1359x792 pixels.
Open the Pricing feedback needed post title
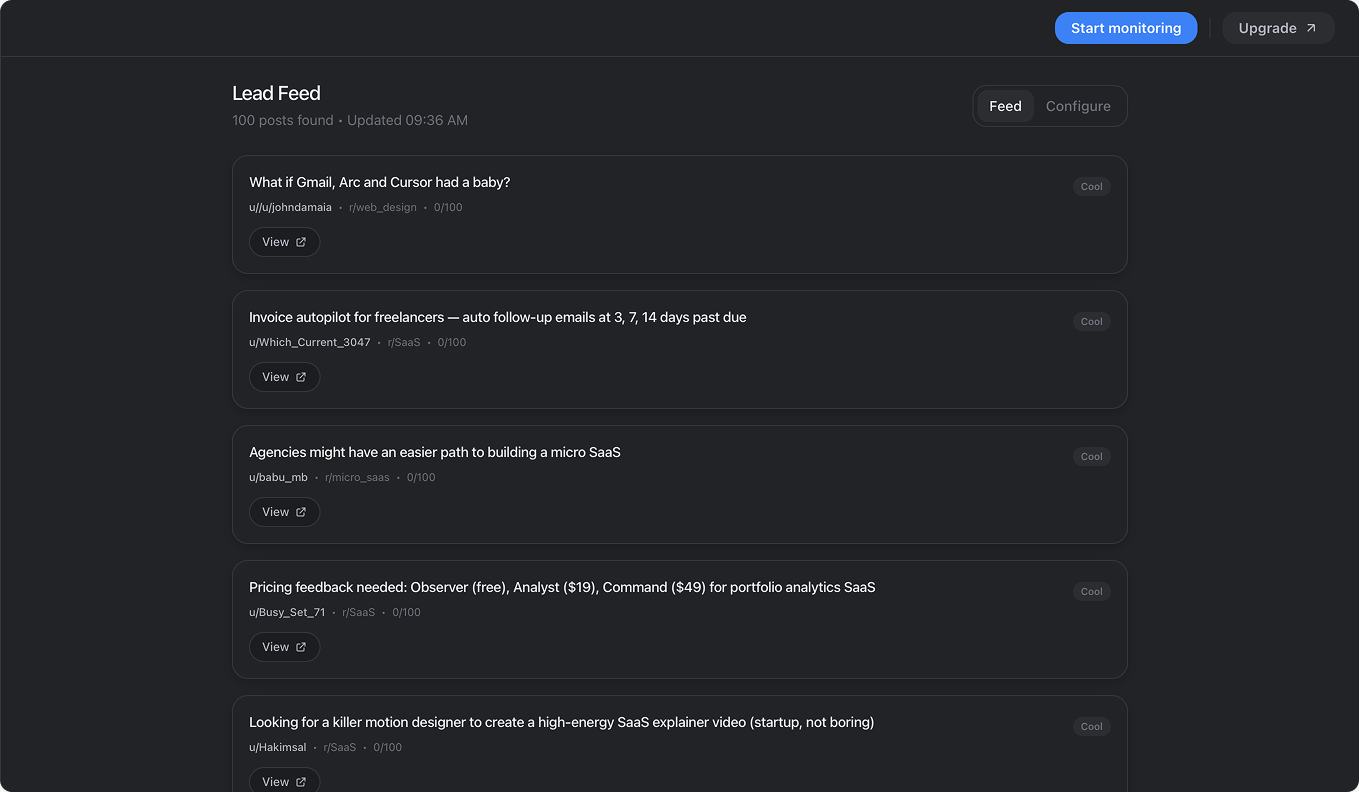click(x=562, y=587)
